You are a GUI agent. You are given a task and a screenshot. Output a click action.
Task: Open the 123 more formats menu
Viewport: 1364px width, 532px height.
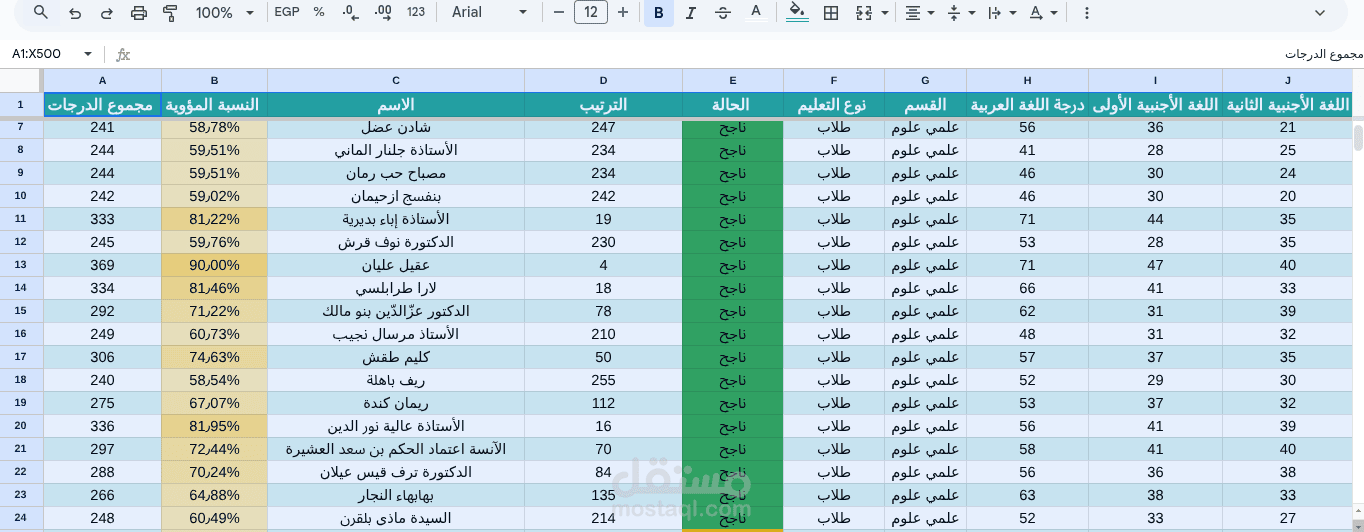(416, 13)
